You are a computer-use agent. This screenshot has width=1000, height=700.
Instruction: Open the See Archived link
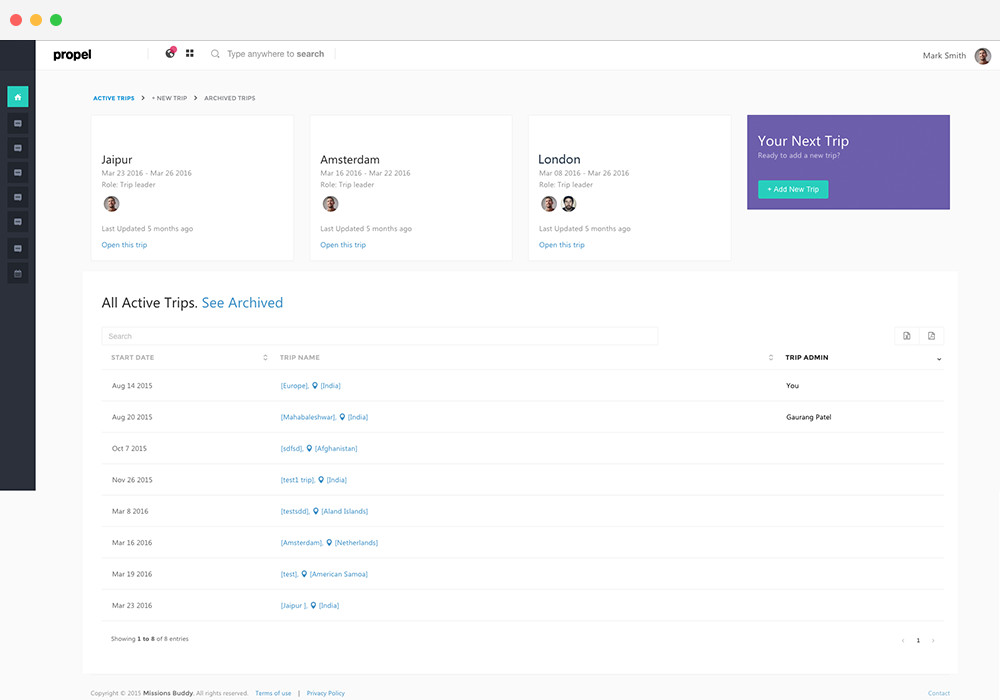(242, 302)
